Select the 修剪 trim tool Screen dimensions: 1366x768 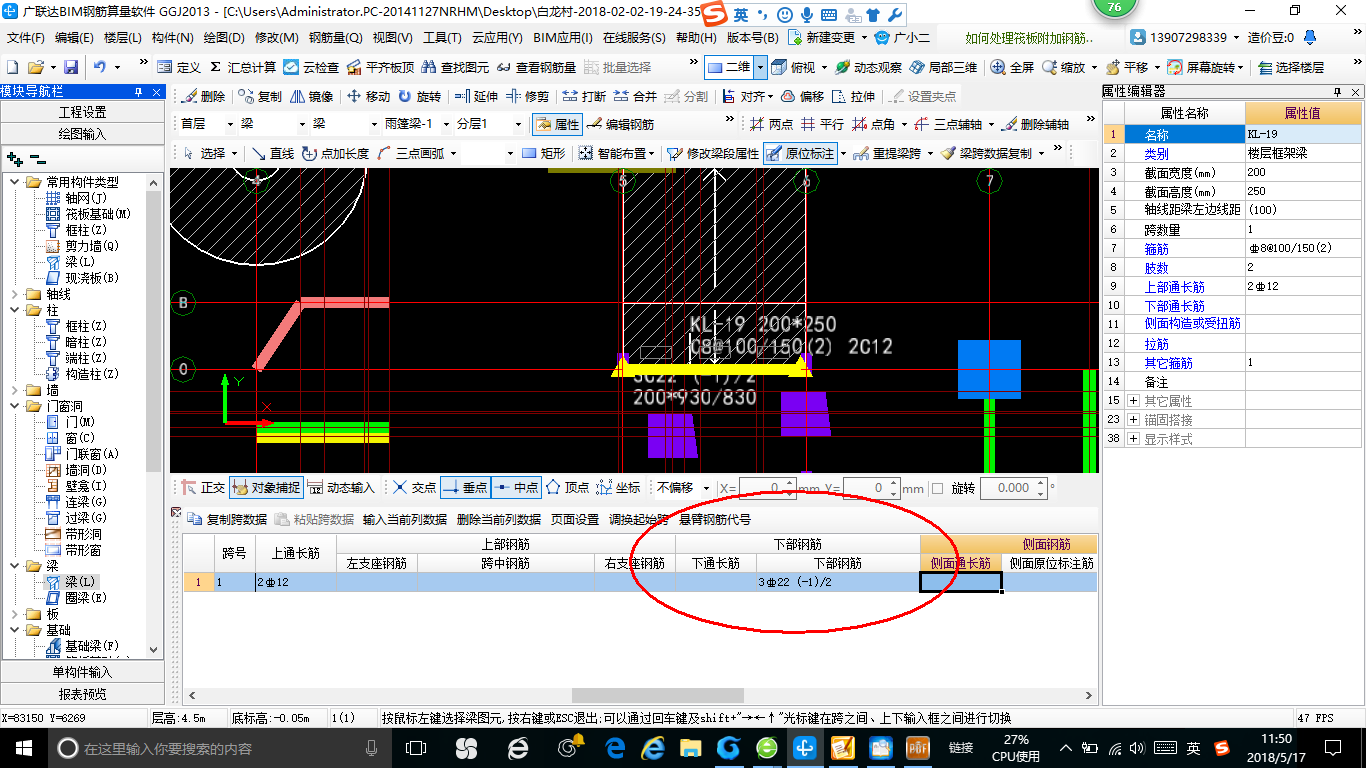pos(527,96)
